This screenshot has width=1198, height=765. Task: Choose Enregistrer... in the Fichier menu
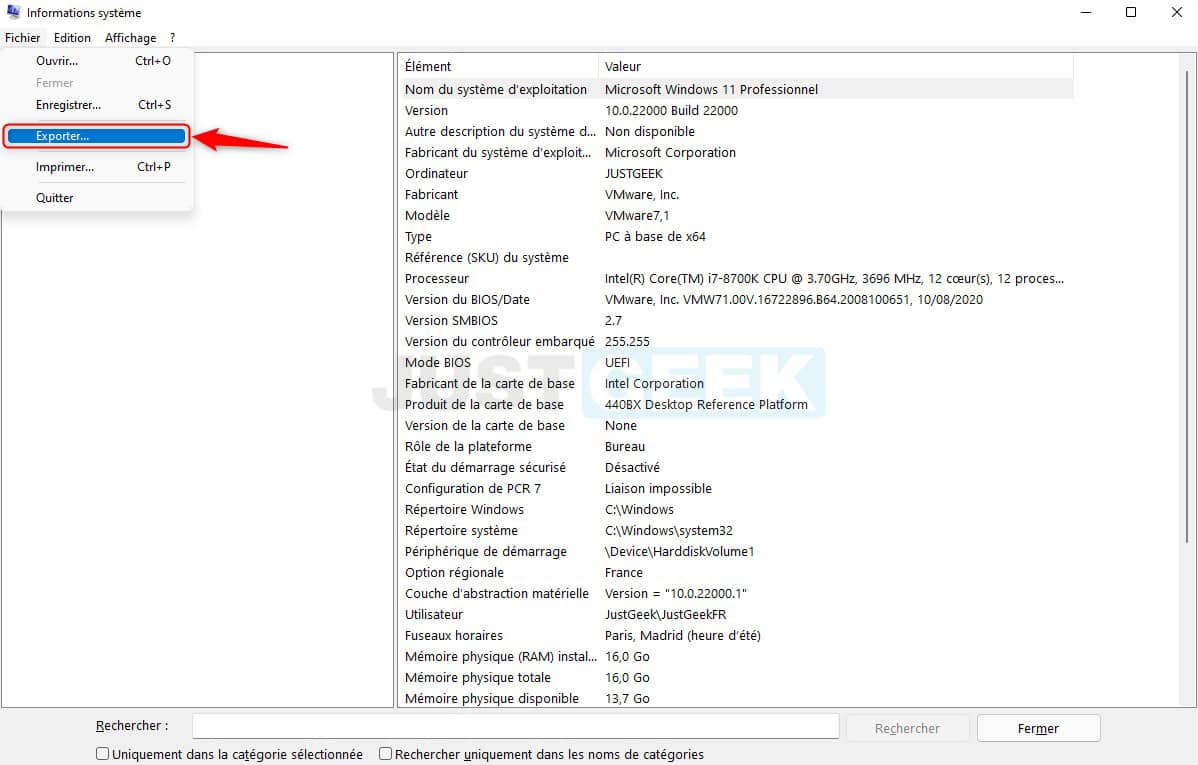(97, 105)
